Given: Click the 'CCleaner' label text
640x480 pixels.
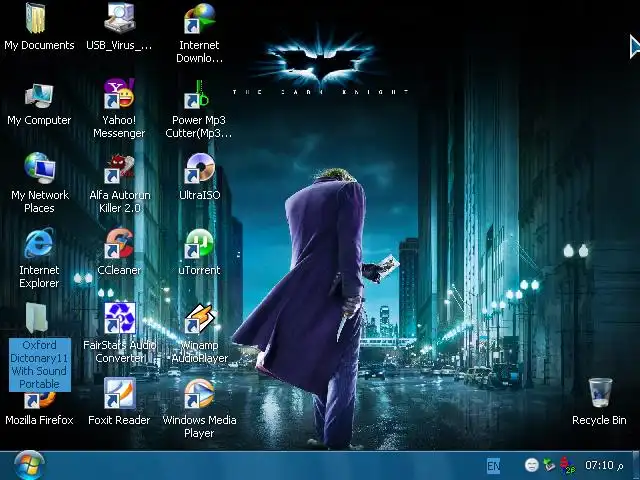Looking at the screenshot, I should (119, 270).
